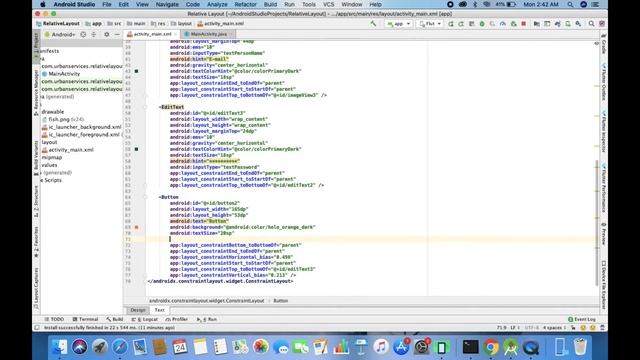640x360 pixels.
Task: Open Safari from the Dock
Action: (120, 347)
